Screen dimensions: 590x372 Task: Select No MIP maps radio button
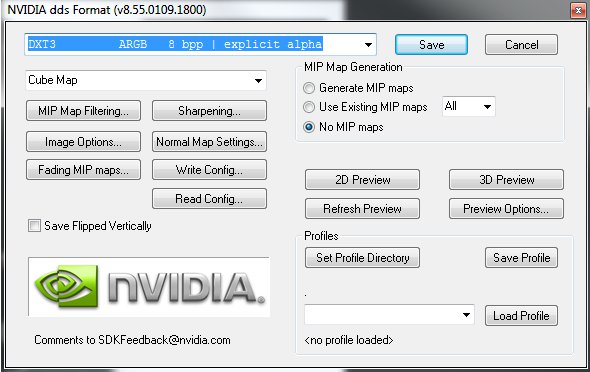tap(309, 127)
